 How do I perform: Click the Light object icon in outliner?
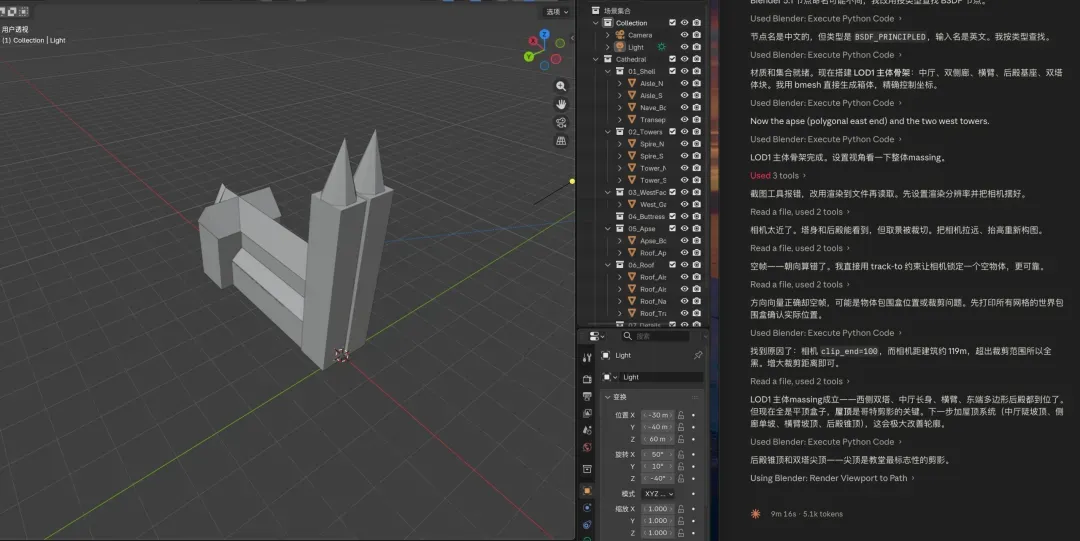tap(620, 47)
